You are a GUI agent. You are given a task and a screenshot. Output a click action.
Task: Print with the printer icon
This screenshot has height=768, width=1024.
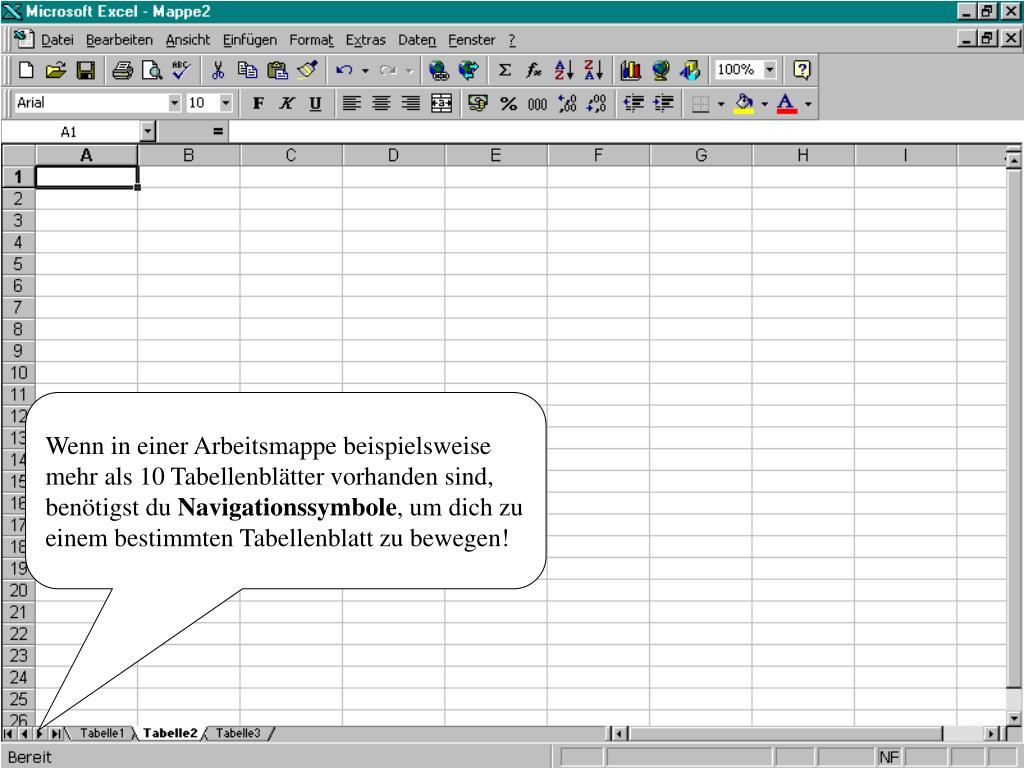tap(122, 70)
